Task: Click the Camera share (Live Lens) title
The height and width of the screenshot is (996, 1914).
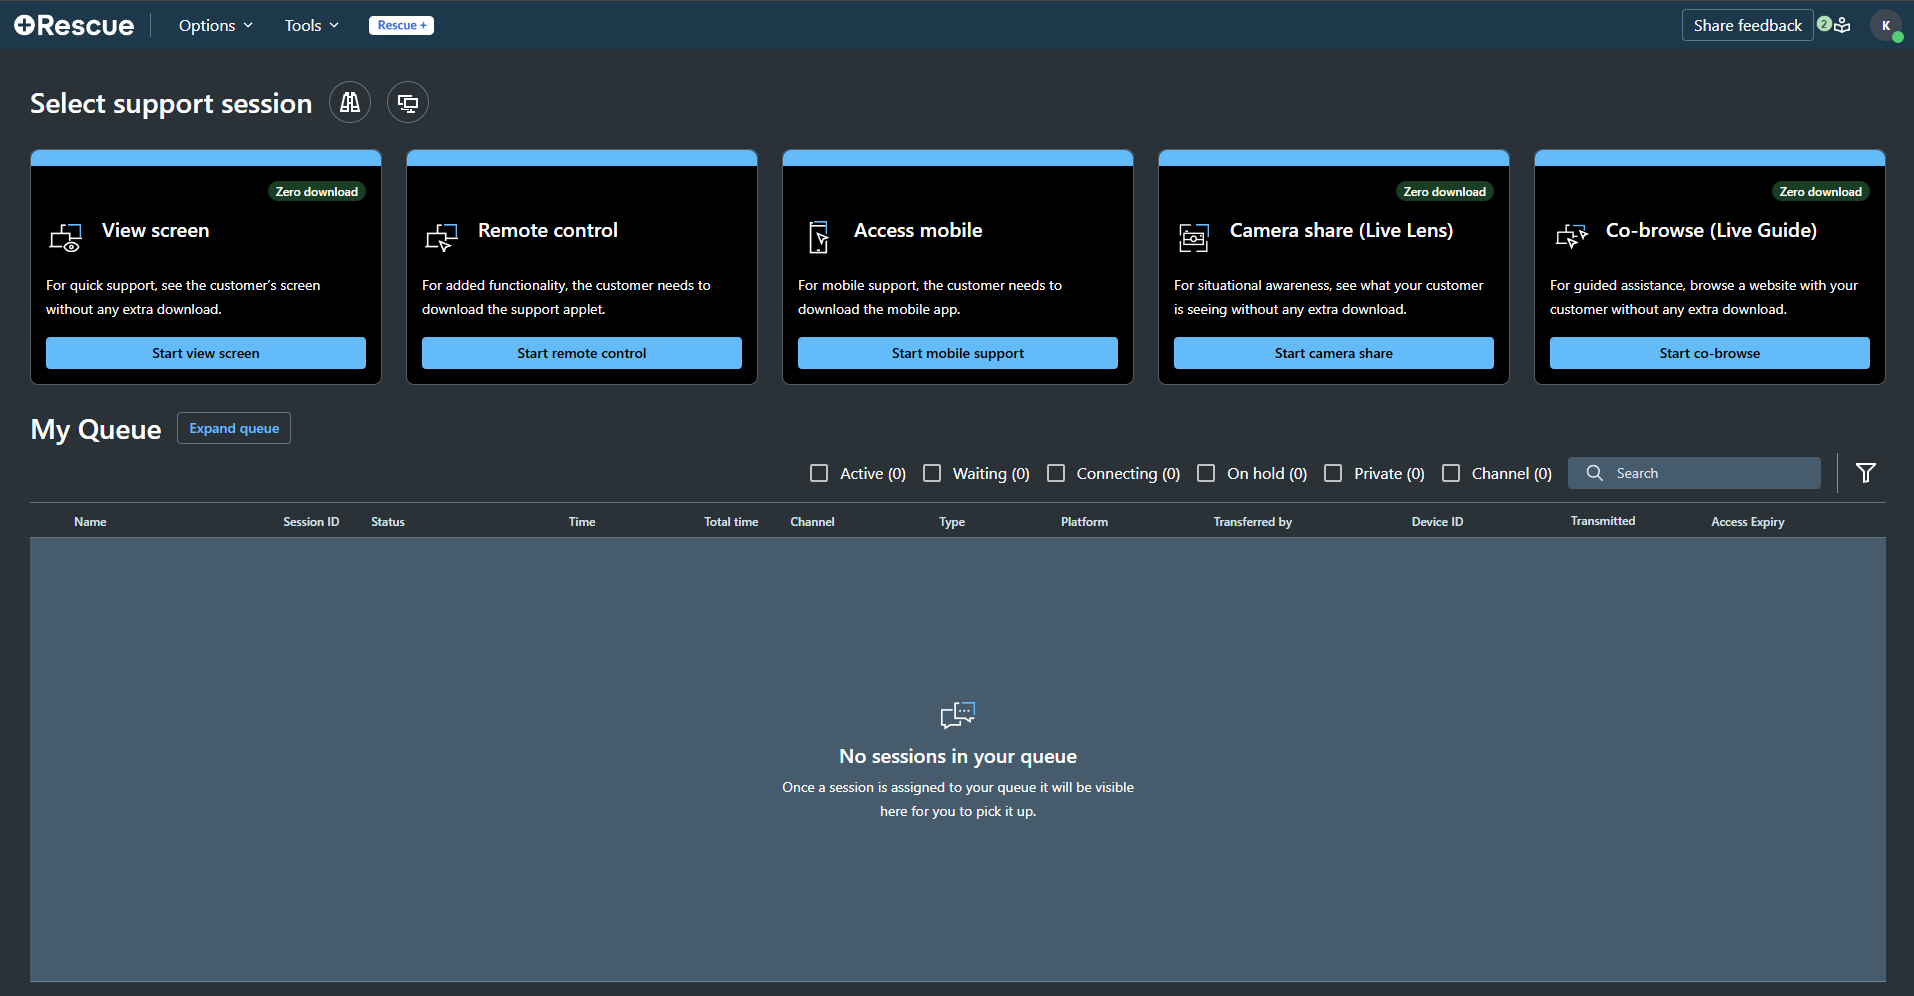Action: click(x=1341, y=230)
